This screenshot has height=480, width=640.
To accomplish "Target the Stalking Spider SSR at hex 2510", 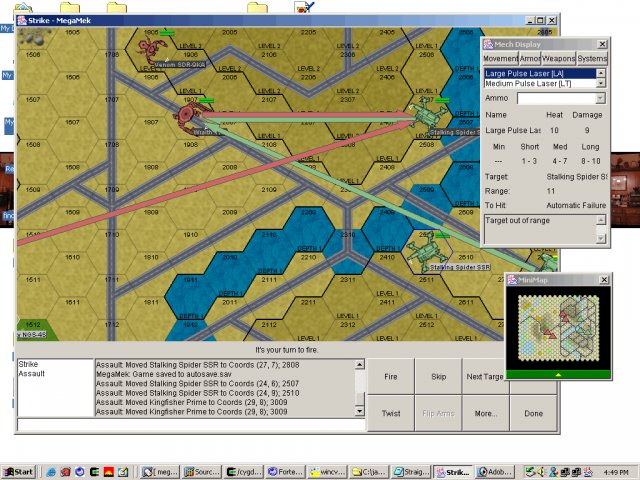I will [x=427, y=251].
